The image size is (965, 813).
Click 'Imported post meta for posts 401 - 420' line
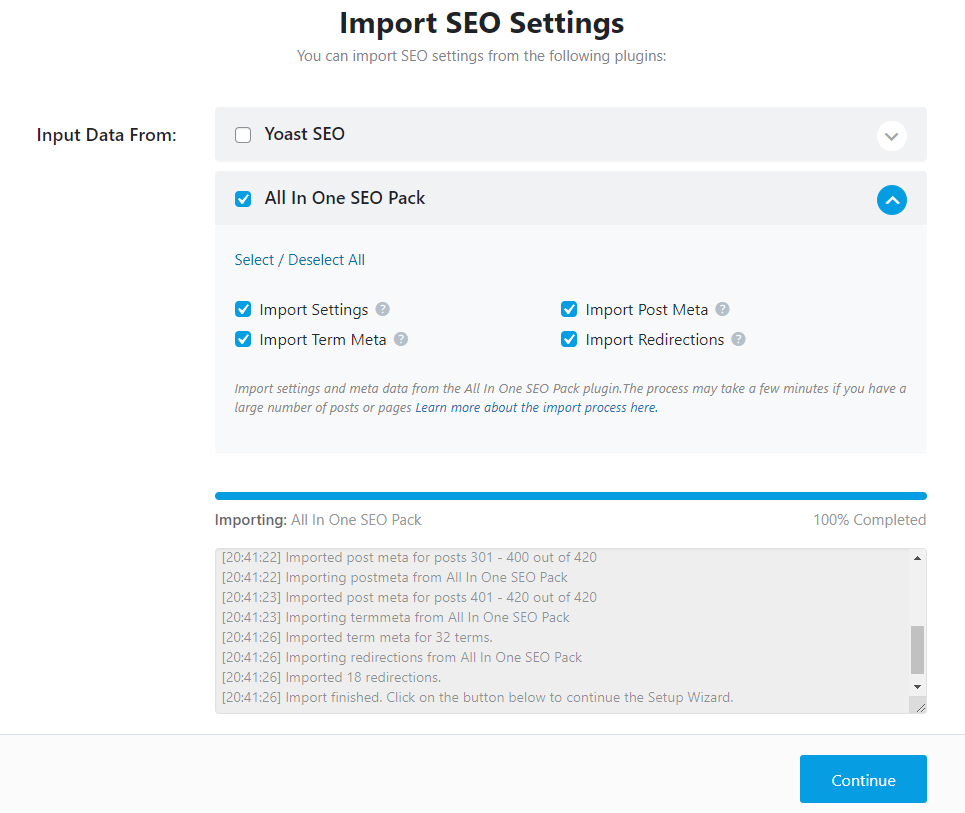pyautogui.click(x=409, y=597)
